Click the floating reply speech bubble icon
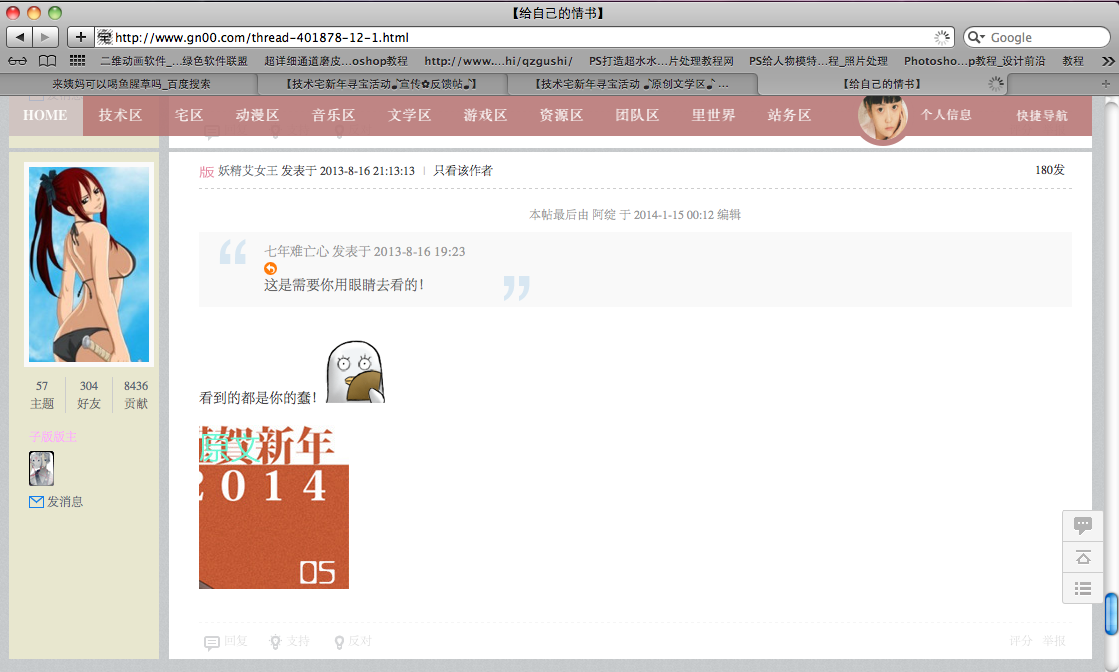1119x672 pixels. pos(1082,525)
